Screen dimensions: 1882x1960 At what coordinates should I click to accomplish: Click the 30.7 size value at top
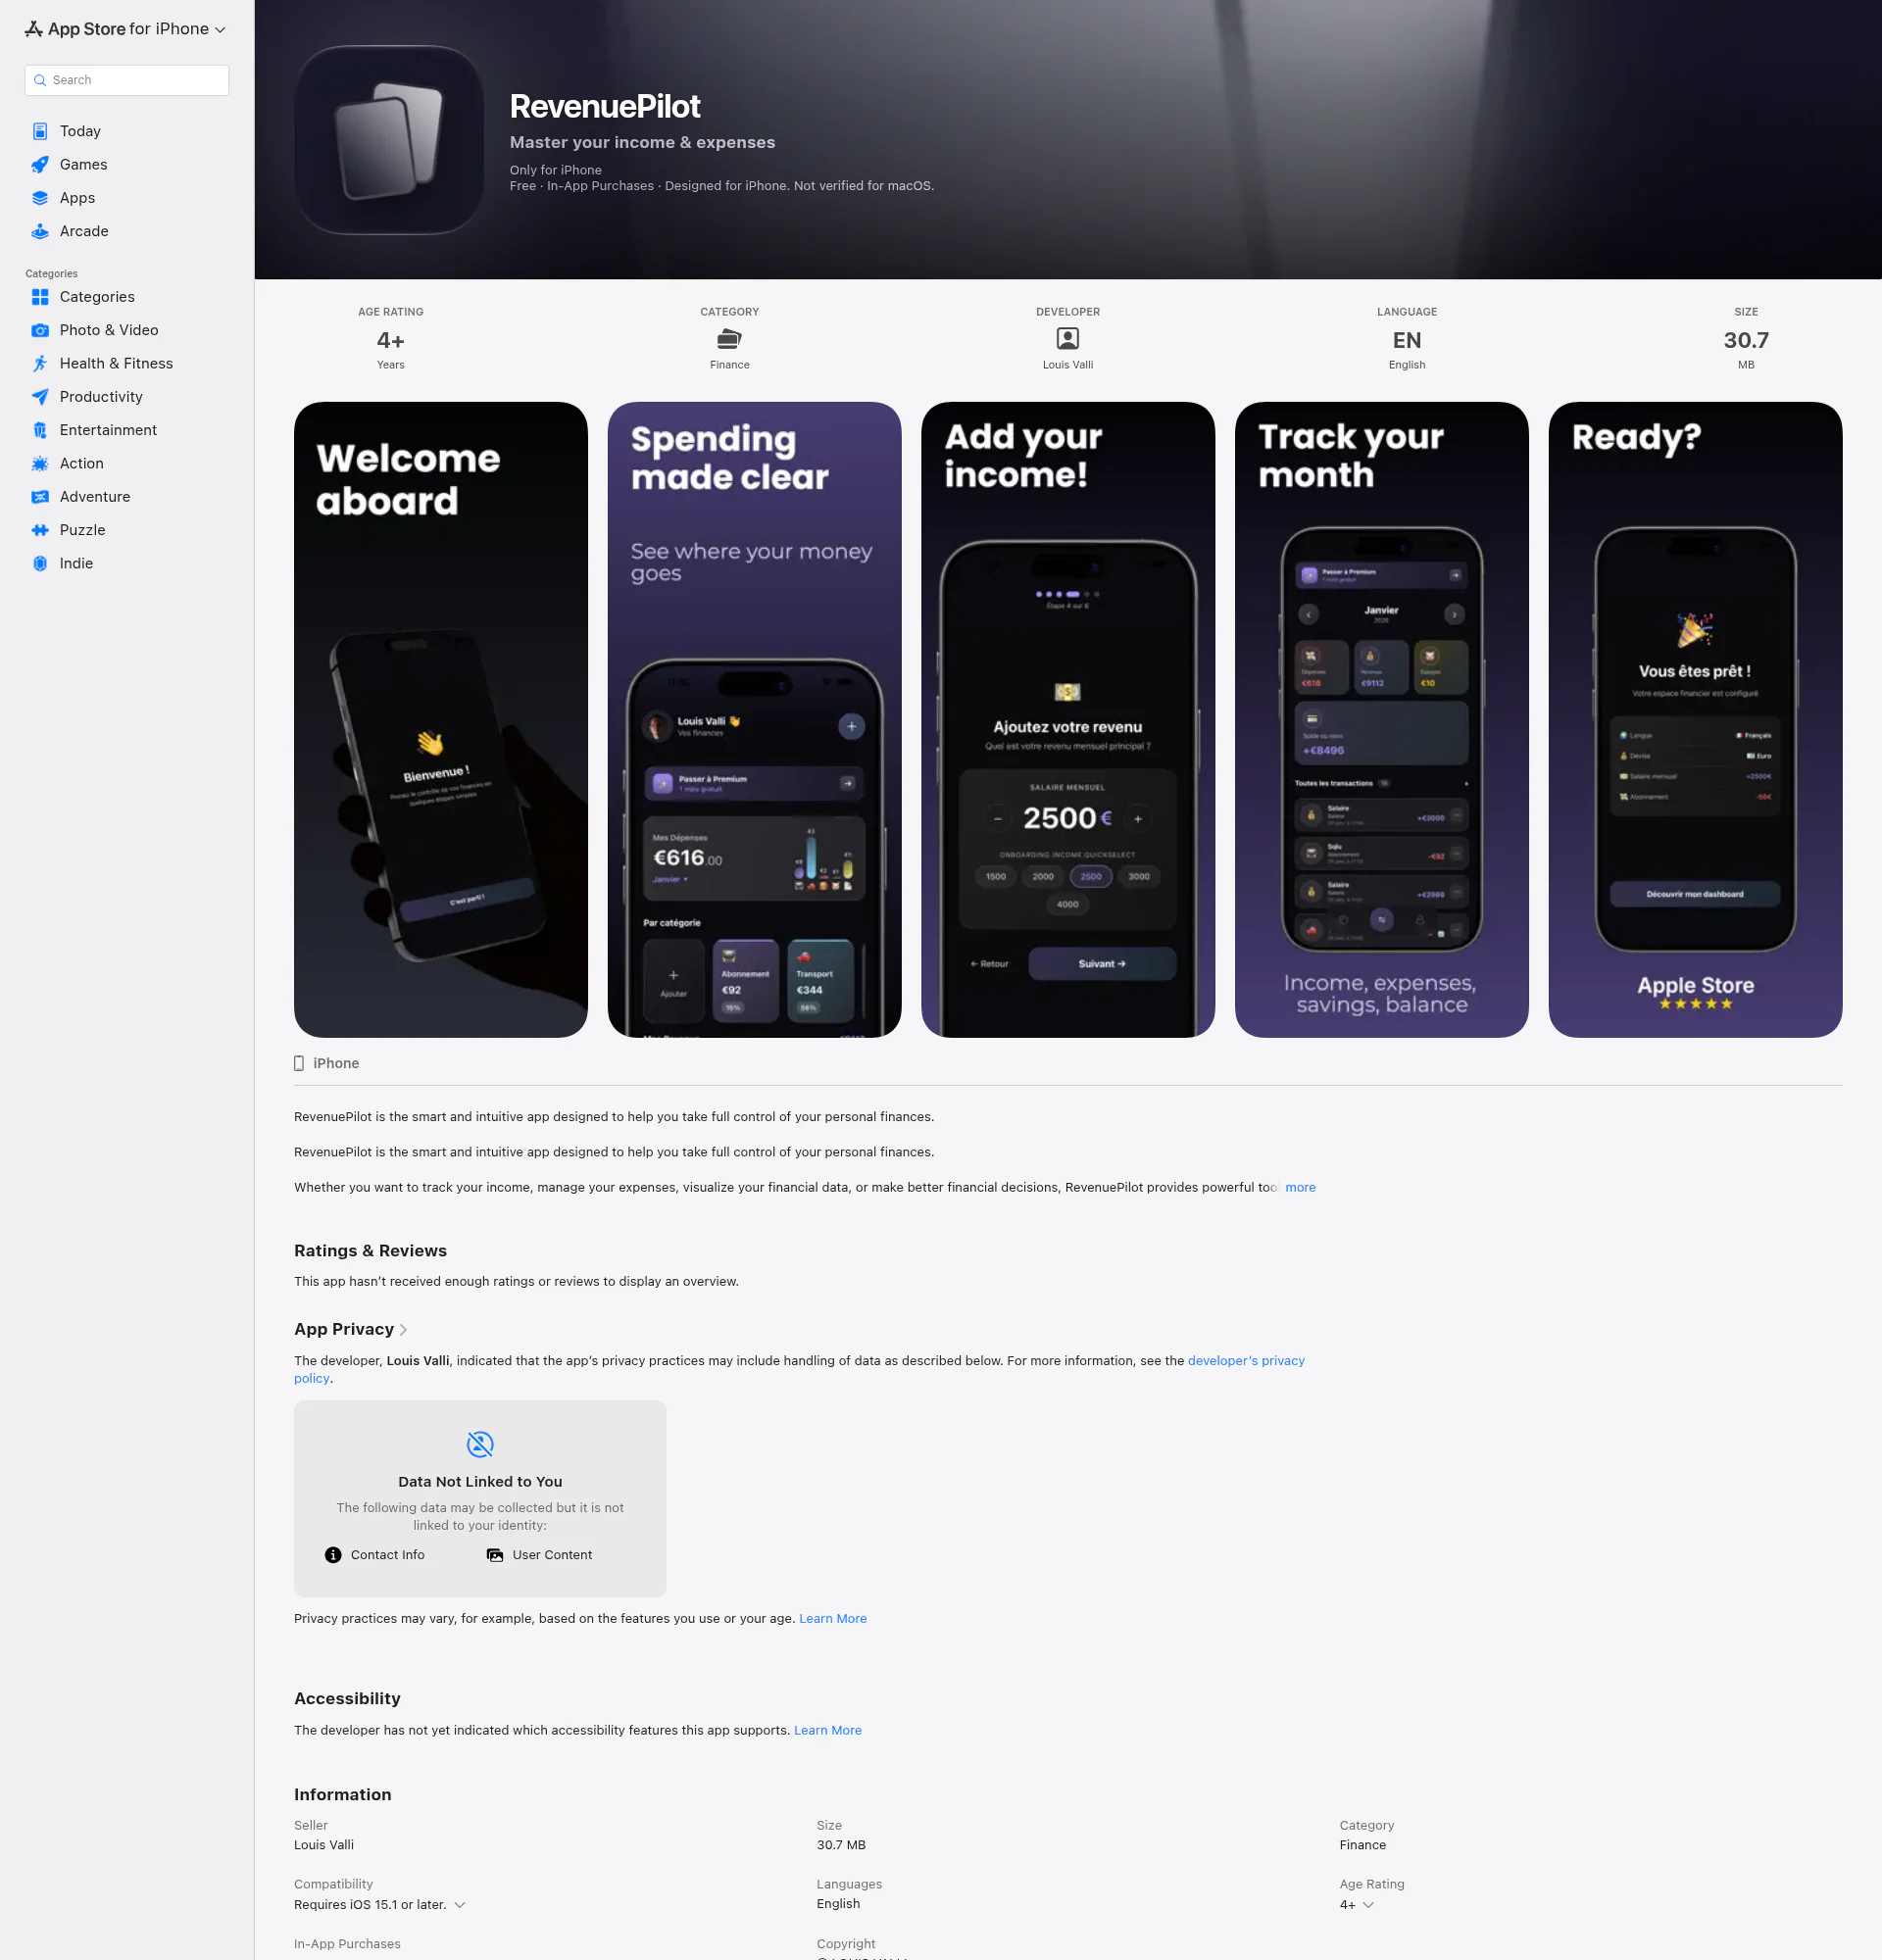pos(1746,340)
